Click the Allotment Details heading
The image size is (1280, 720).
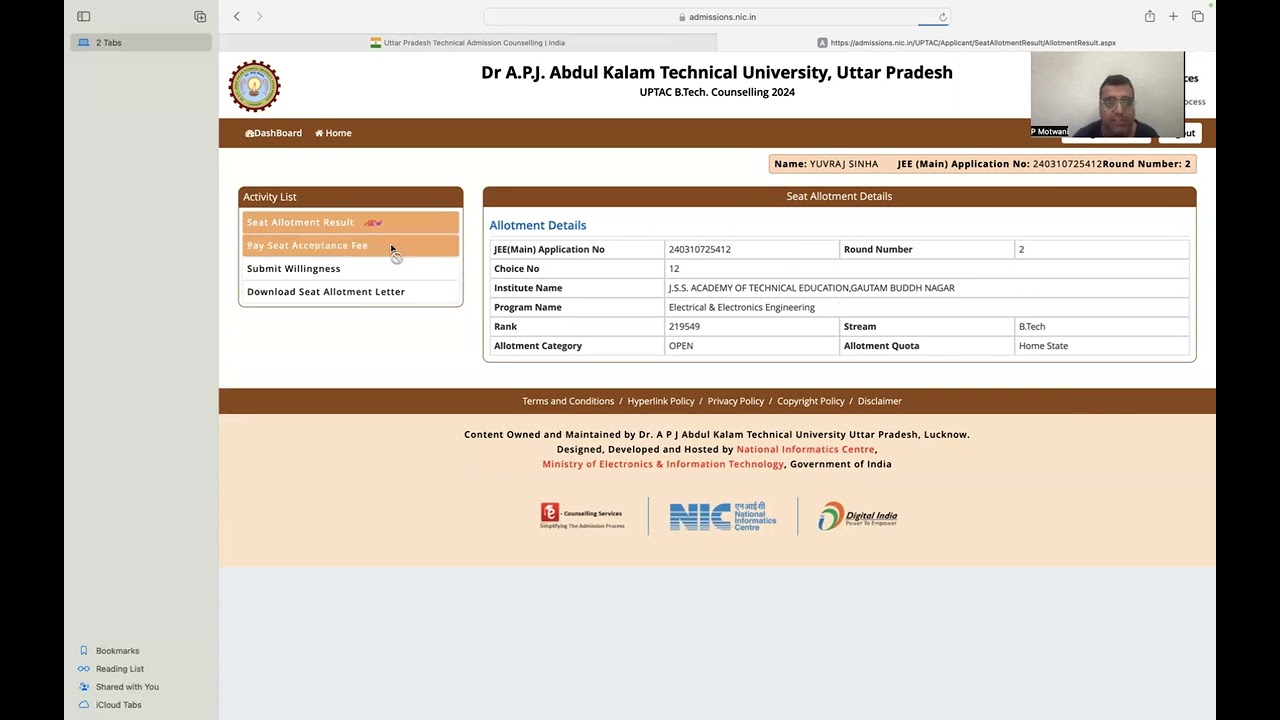point(538,225)
